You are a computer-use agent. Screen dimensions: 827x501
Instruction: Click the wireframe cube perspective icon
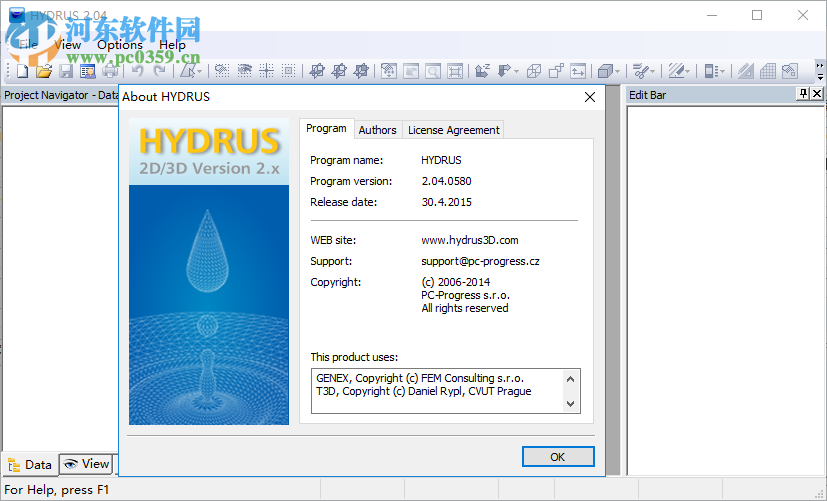pos(534,71)
